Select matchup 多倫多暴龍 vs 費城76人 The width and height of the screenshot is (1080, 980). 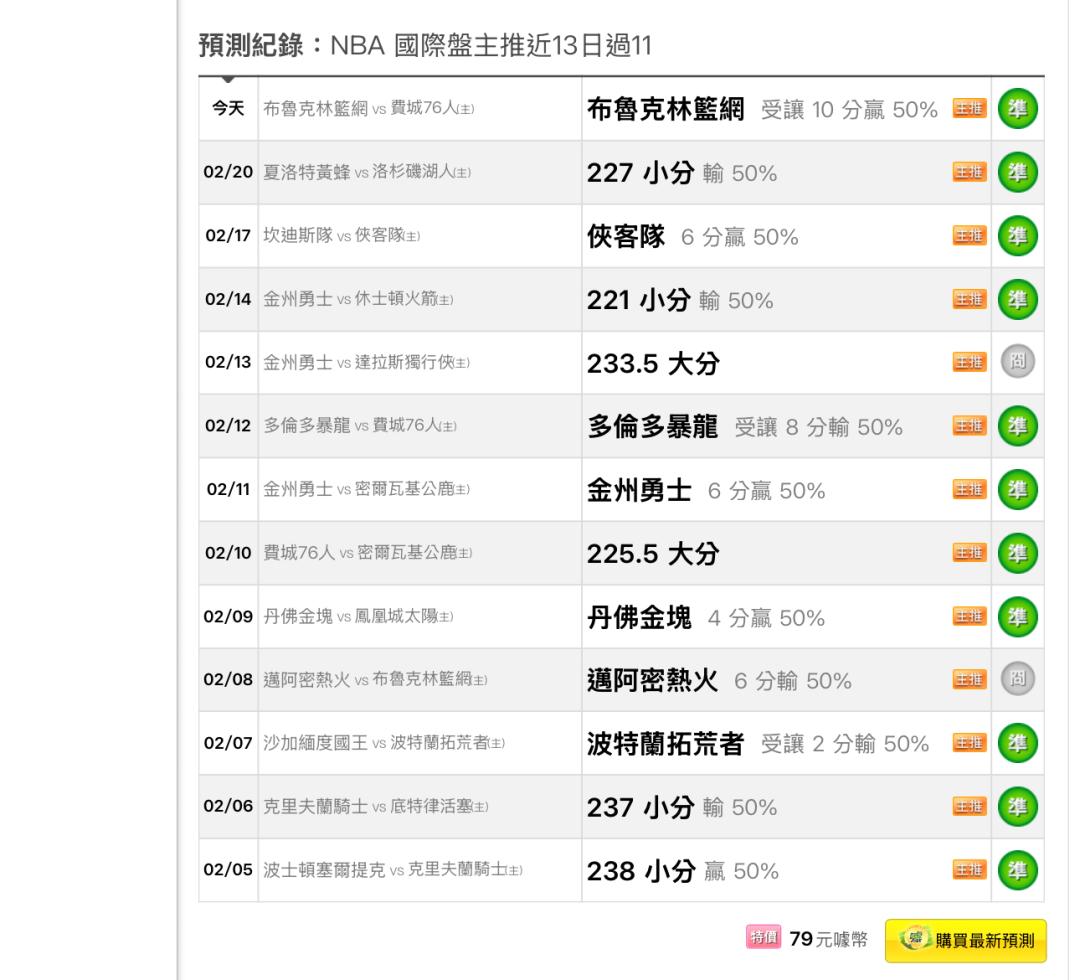(x=360, y=426)
